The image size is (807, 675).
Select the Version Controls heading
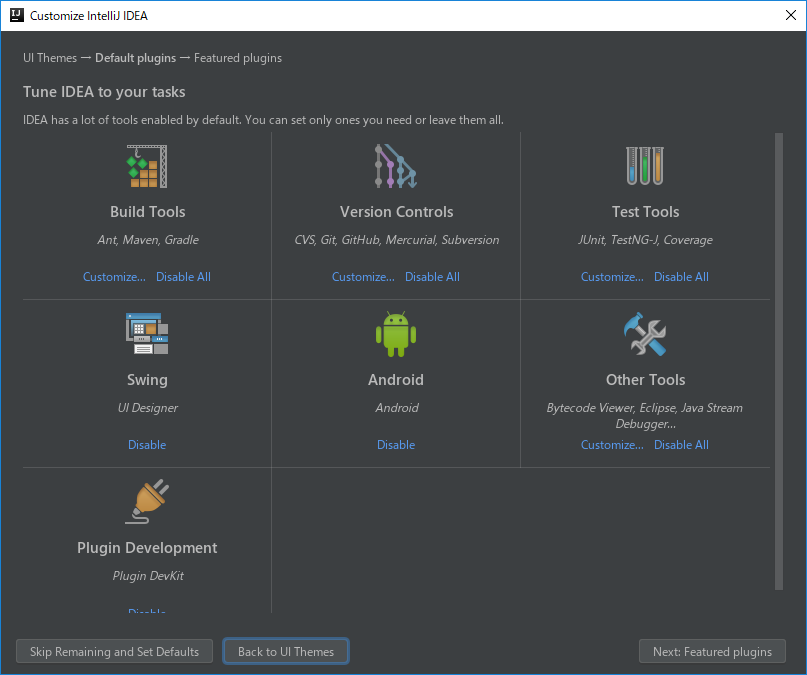click(x=396, y=211)
